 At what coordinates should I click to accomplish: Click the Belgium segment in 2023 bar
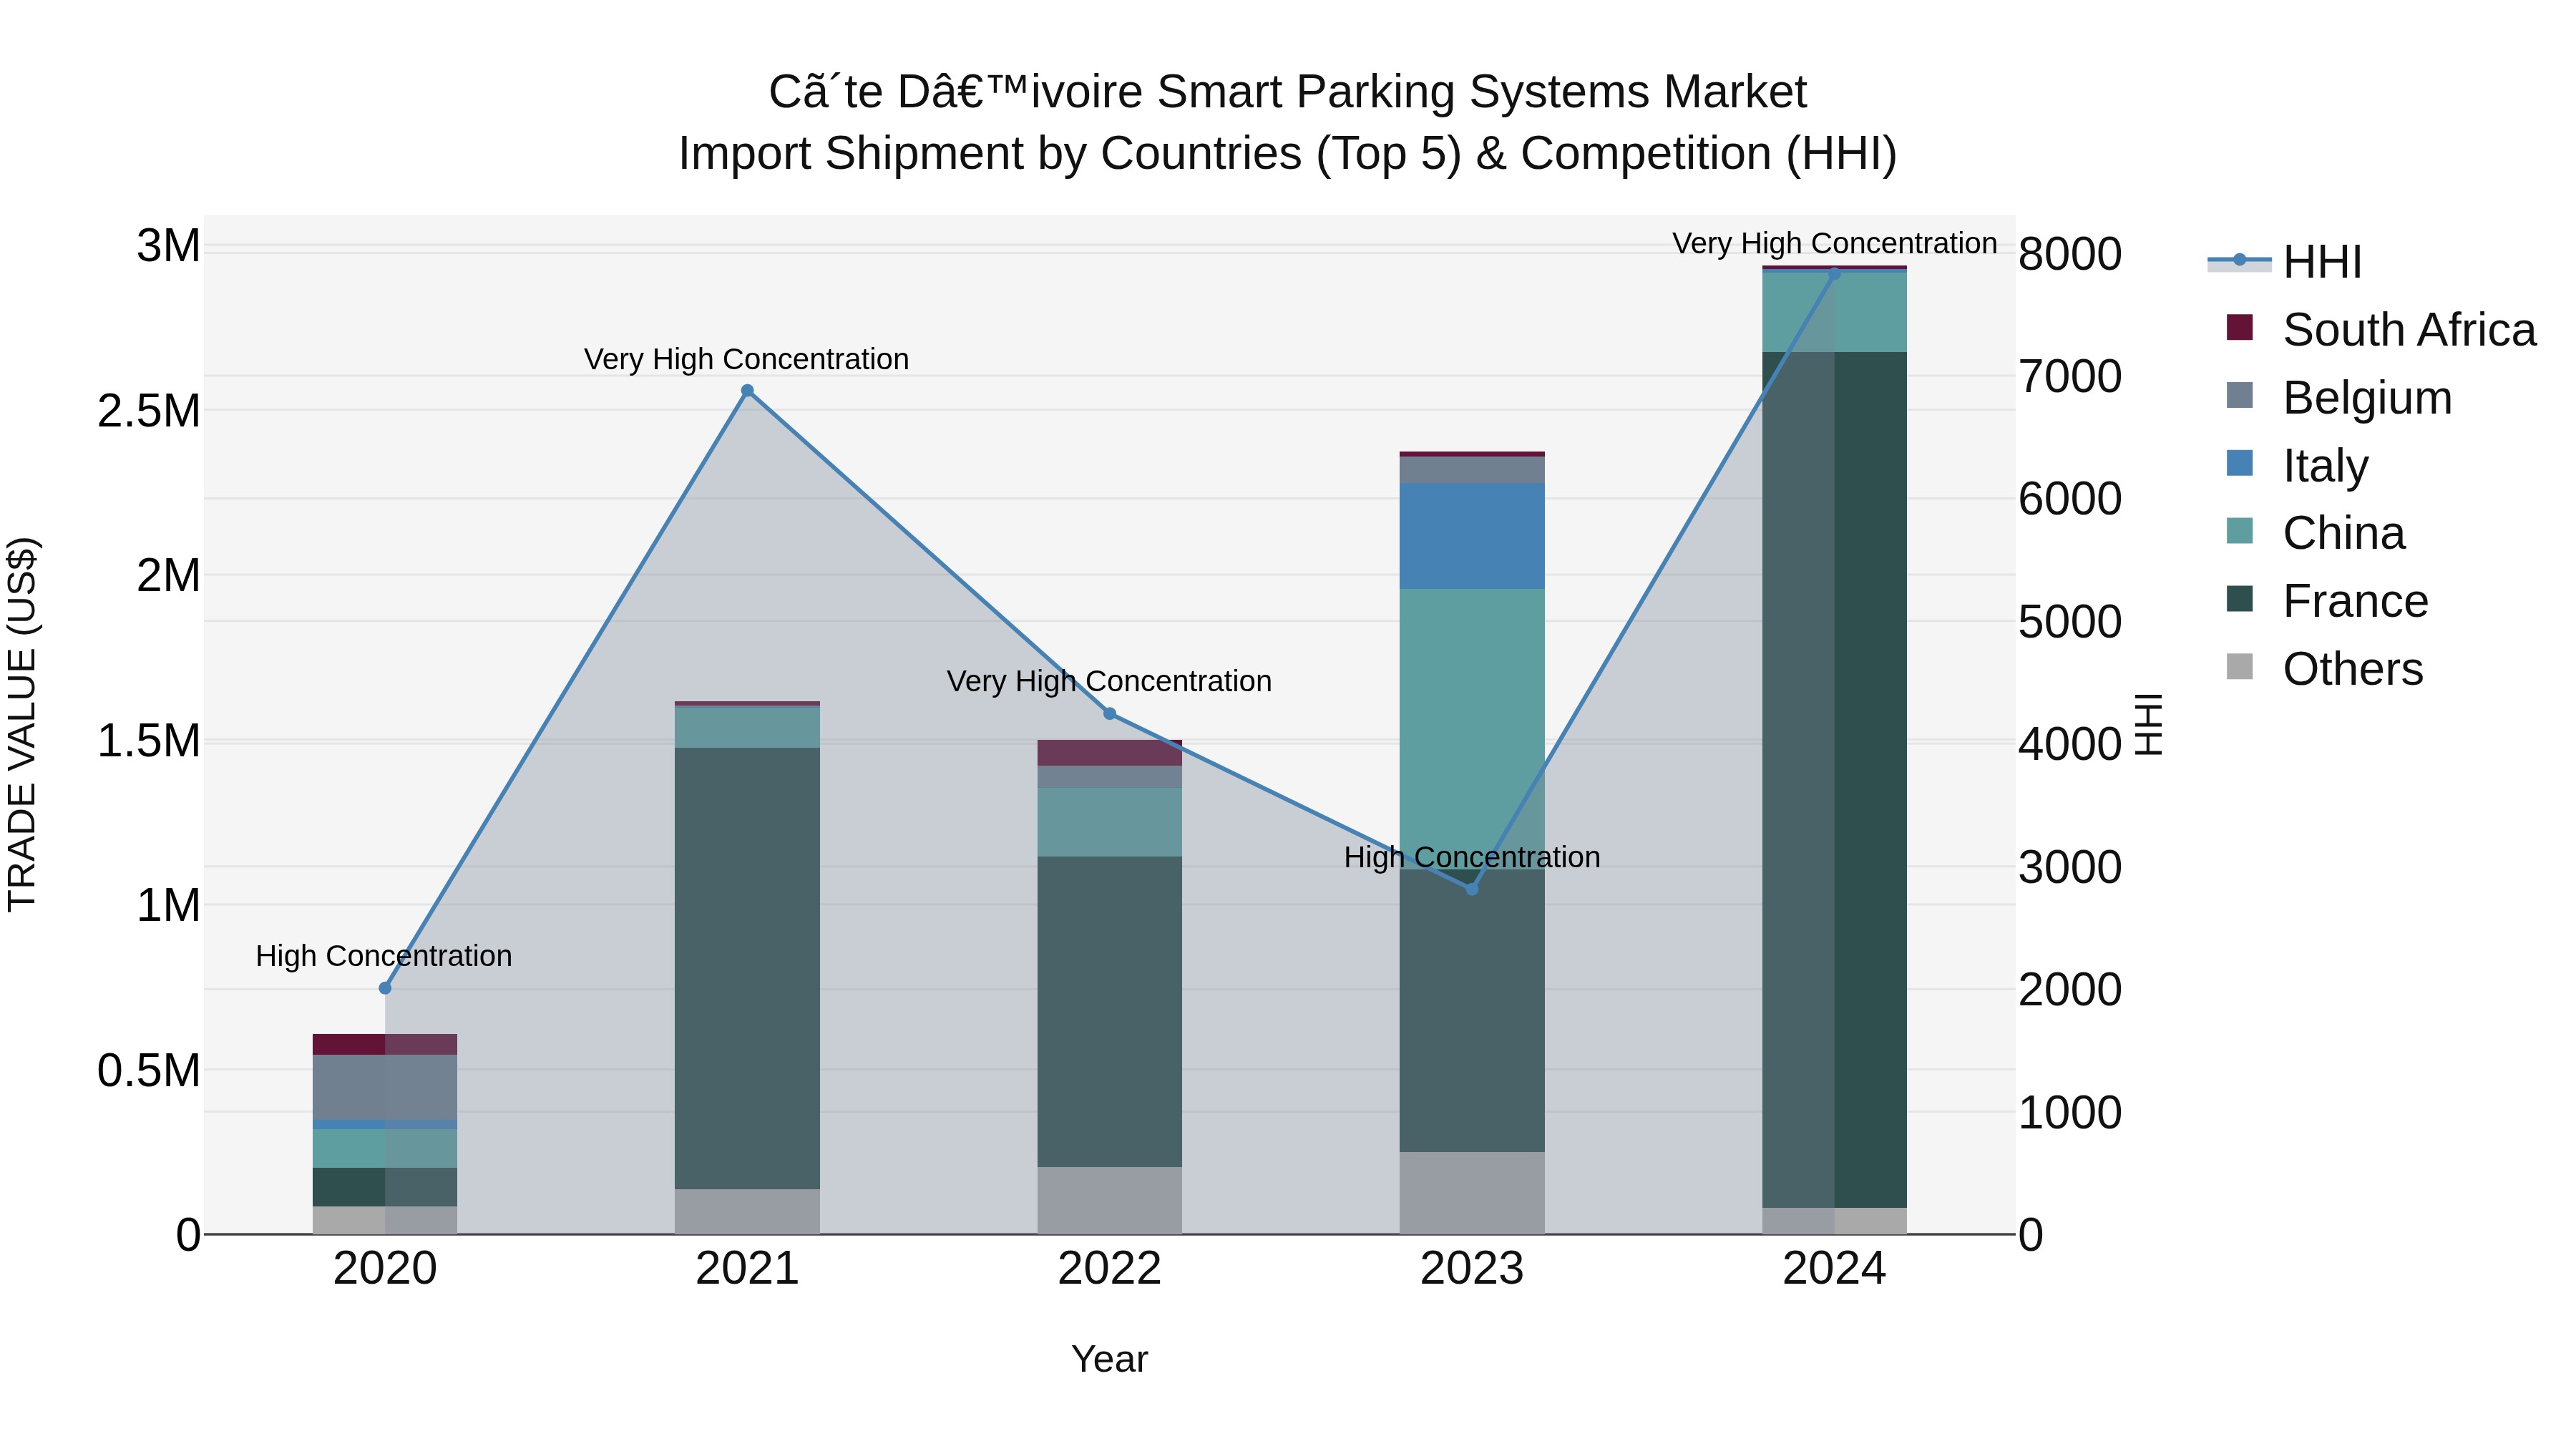1472,470
